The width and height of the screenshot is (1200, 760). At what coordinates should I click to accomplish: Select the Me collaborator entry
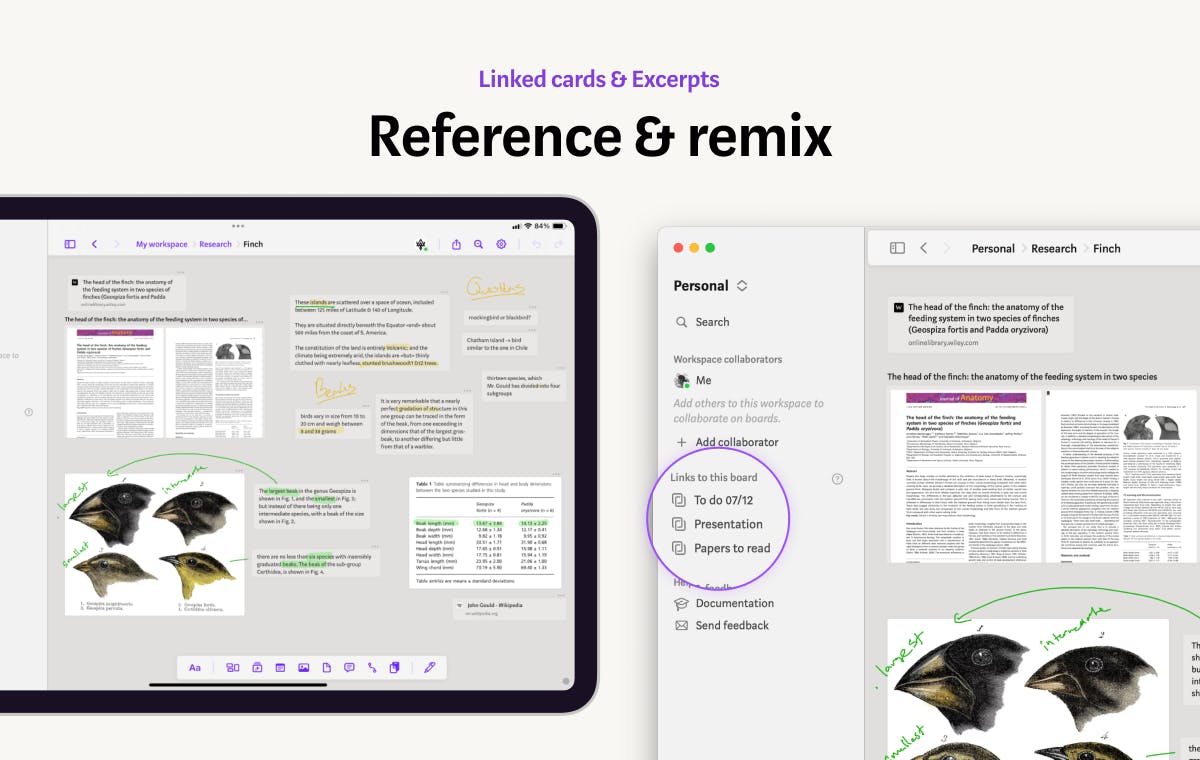(x=693, y=381)
